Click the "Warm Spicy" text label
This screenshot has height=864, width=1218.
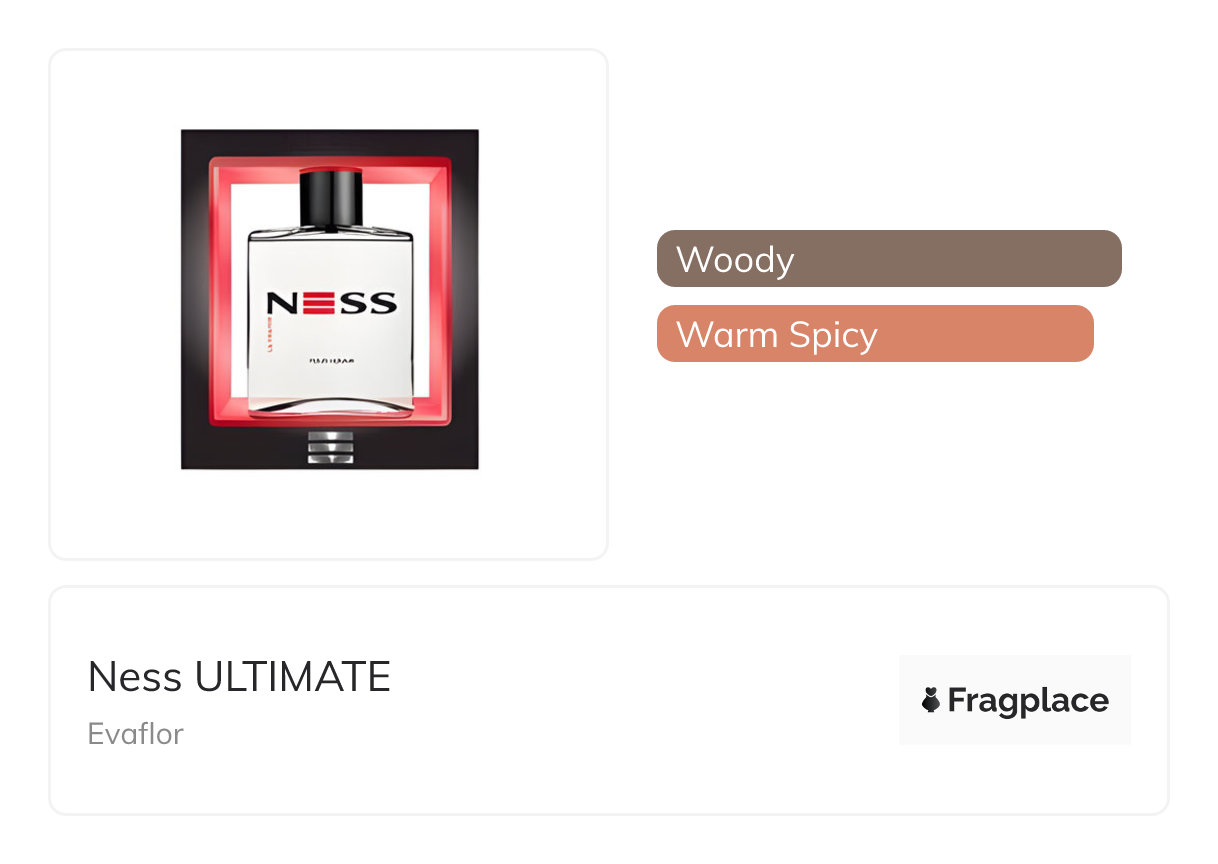pyautogui.click(x=777, y=334)
